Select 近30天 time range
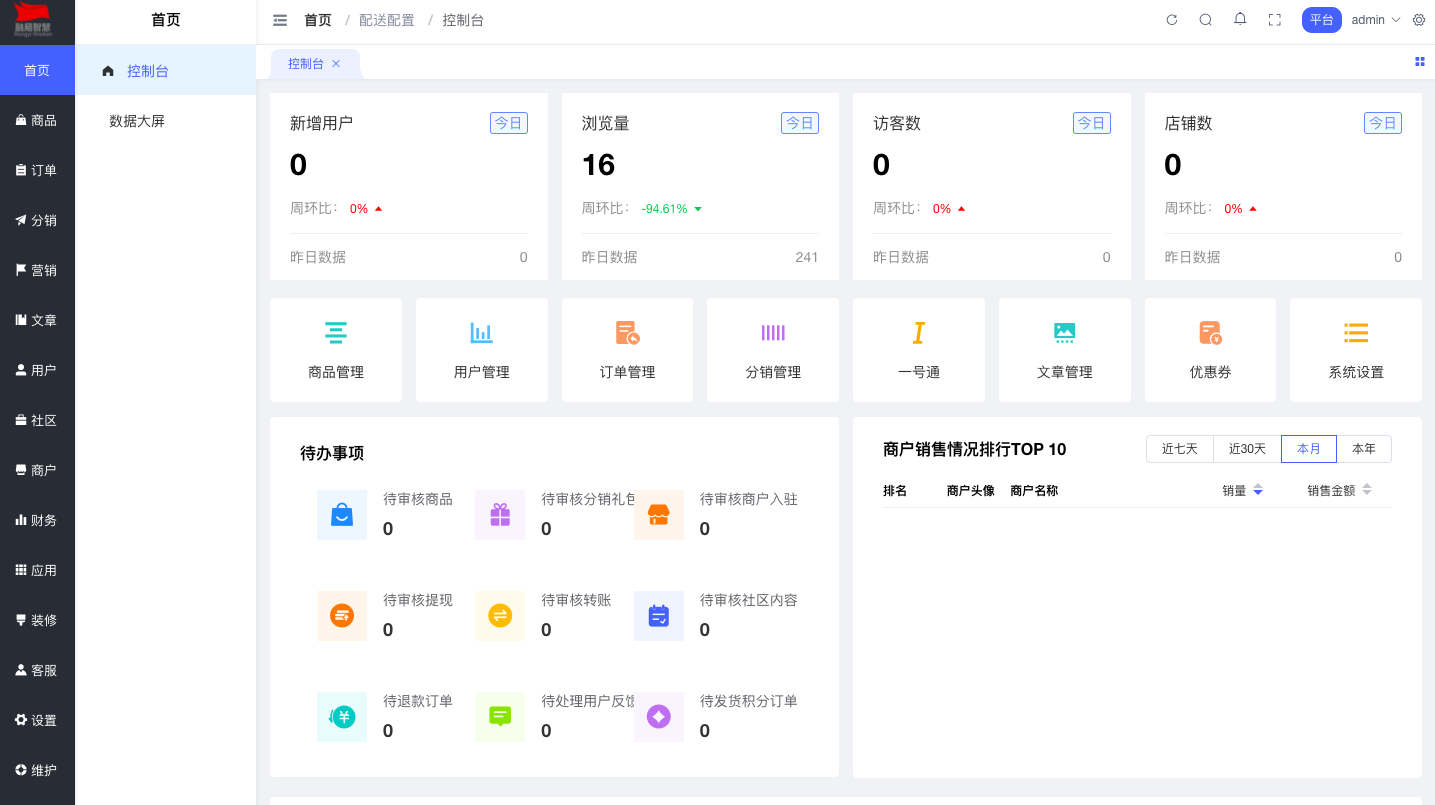This screenshot has width=1435, height=805. pyautogui.click(x=1247, y=449)
